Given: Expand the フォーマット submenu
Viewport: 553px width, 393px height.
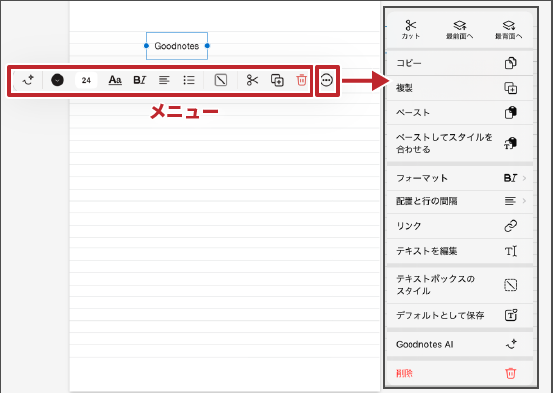Looking at the screenshot, I should pos(460,178).
